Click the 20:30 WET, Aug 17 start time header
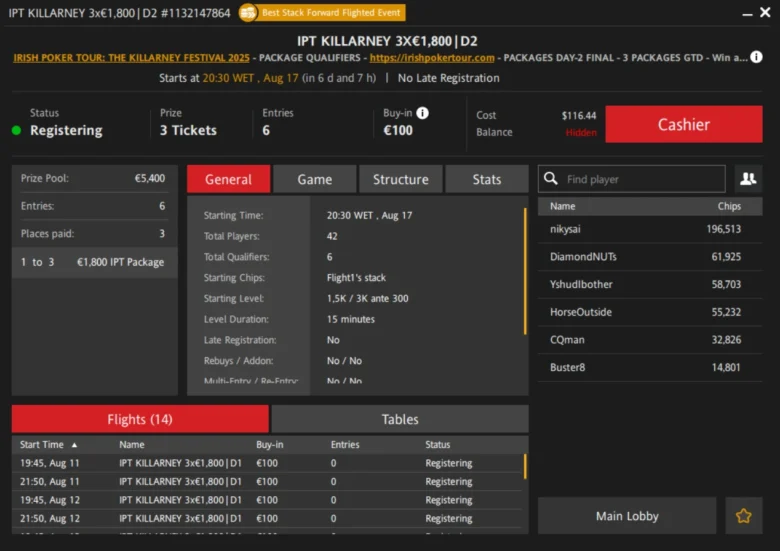Image resolution: width=780 pixels, height=551 pixels. pos(251,78)
